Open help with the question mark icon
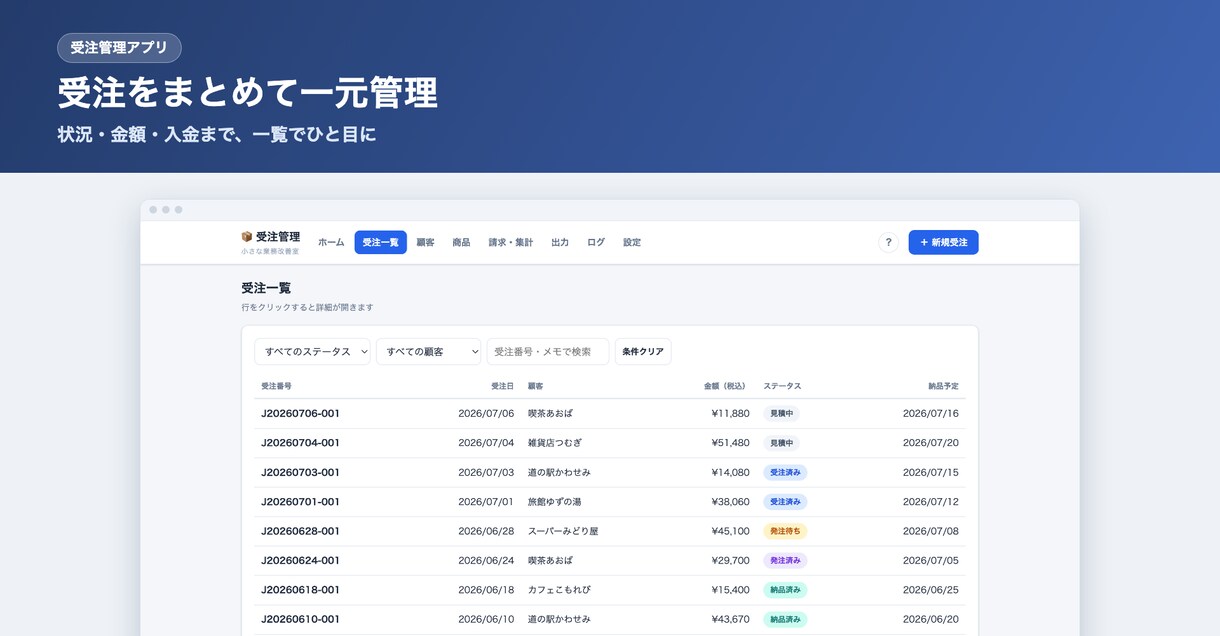 click(888, 242)
